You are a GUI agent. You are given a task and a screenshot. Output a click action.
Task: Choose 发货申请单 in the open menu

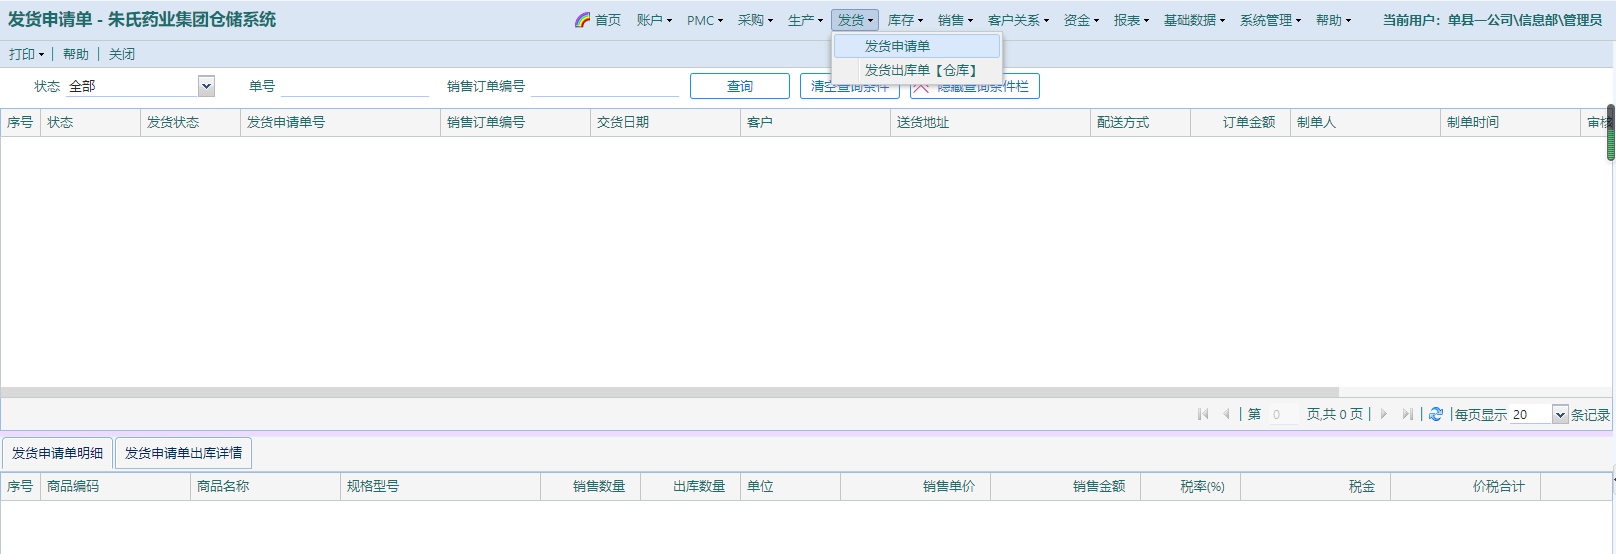coord(897,46)
